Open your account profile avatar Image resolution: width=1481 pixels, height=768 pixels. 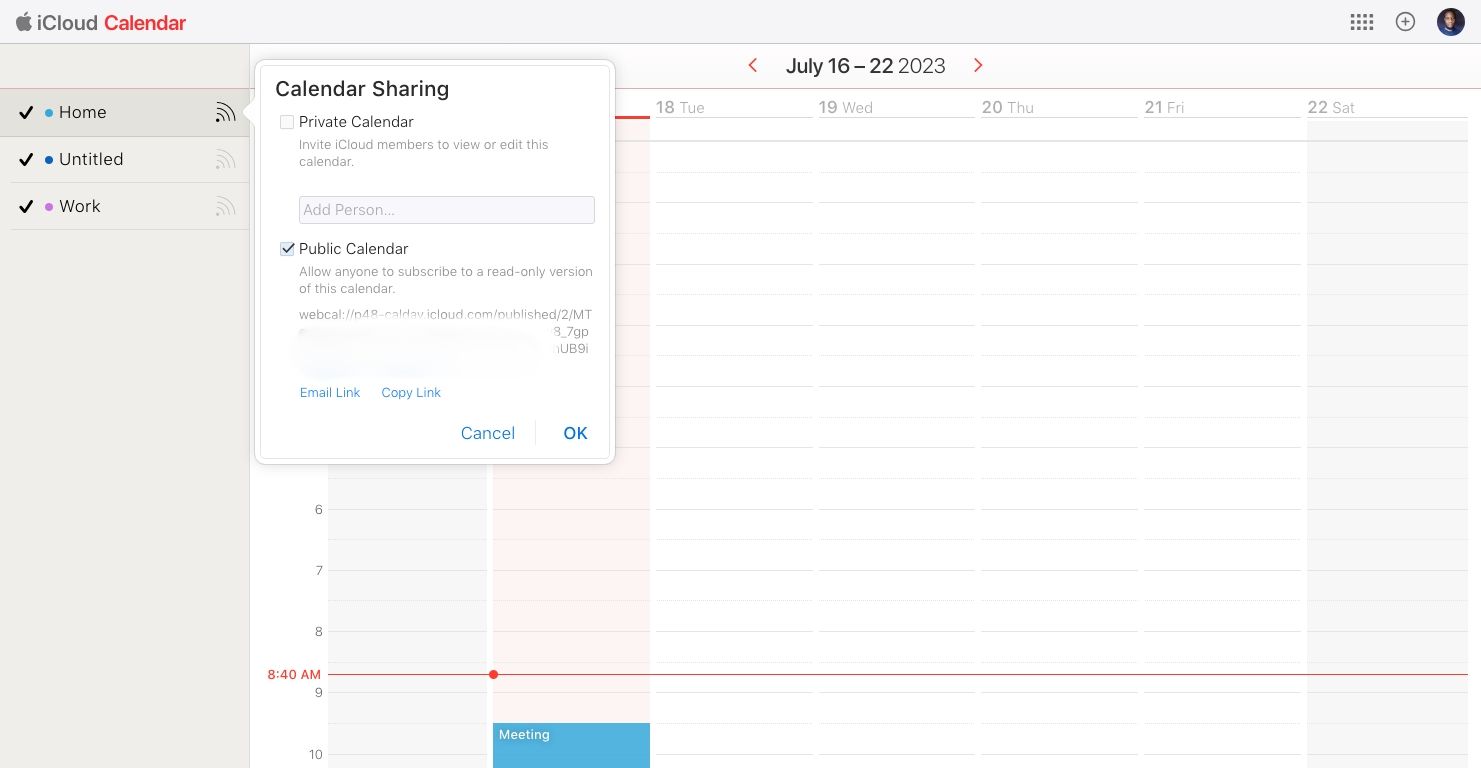click(1450, 21)
